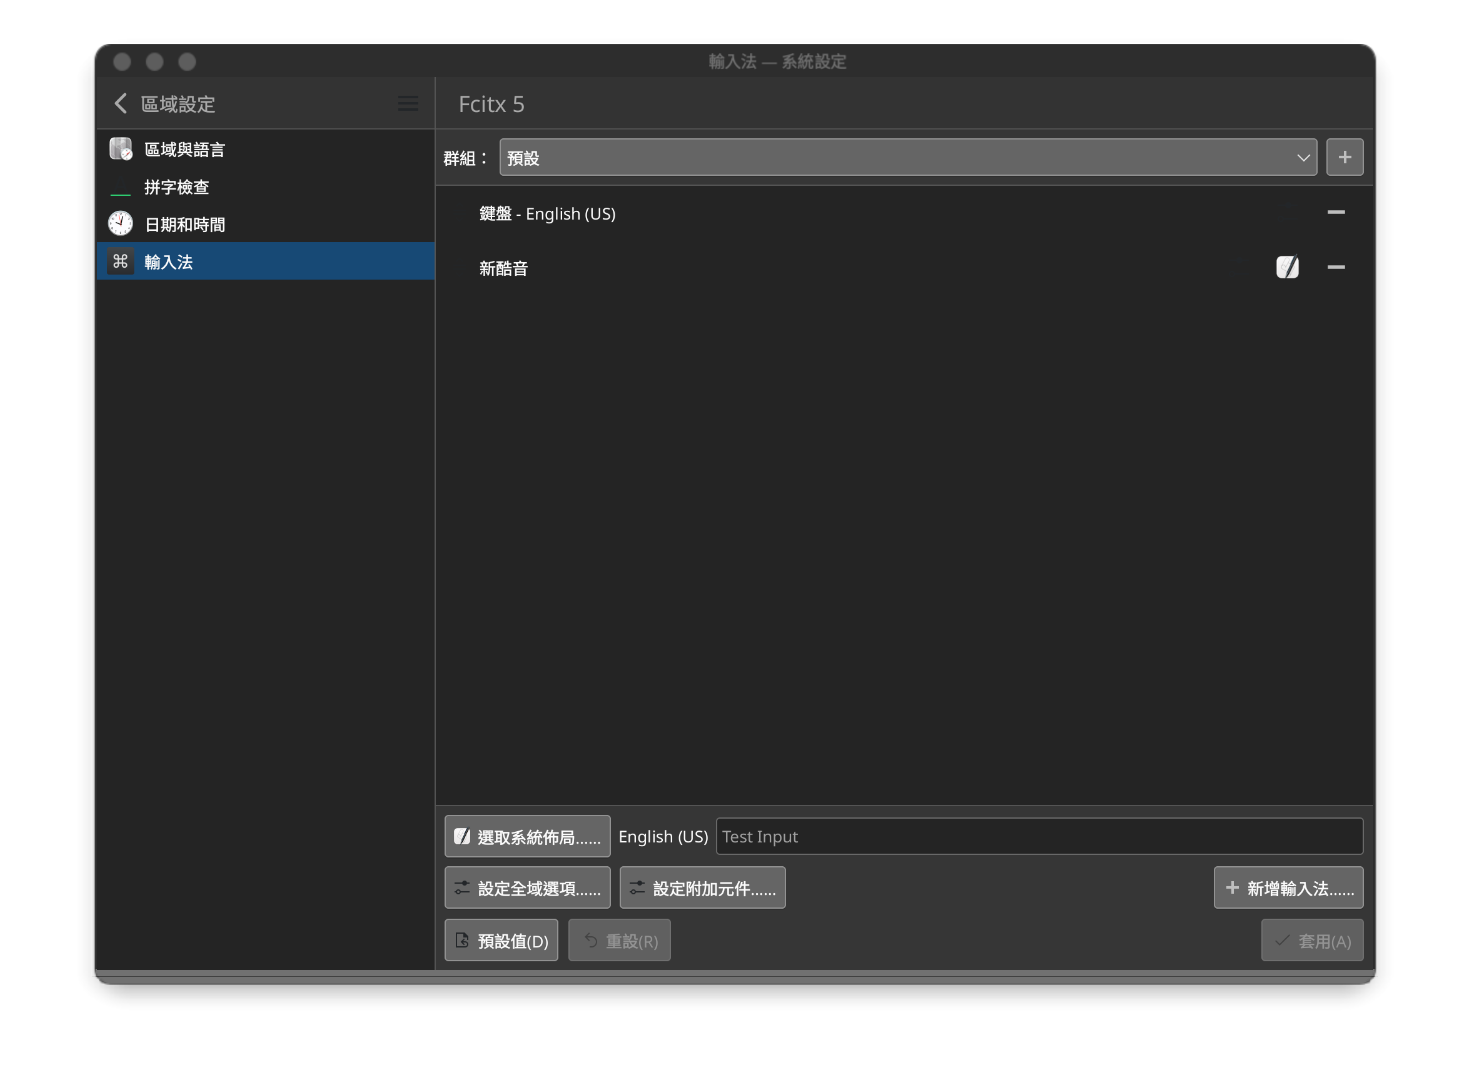
Task: Go back using the chevron beside 區域設定
Action: point(121,104)
